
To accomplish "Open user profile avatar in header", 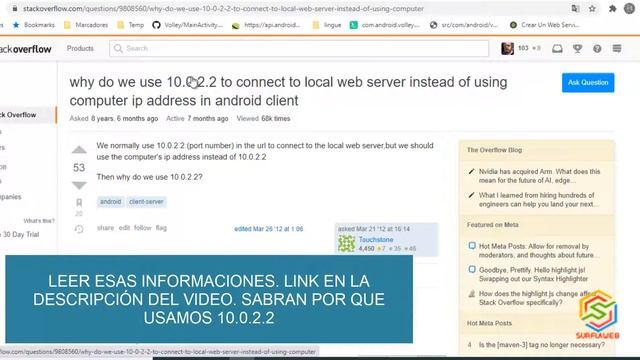I will [x=507, y=48].
